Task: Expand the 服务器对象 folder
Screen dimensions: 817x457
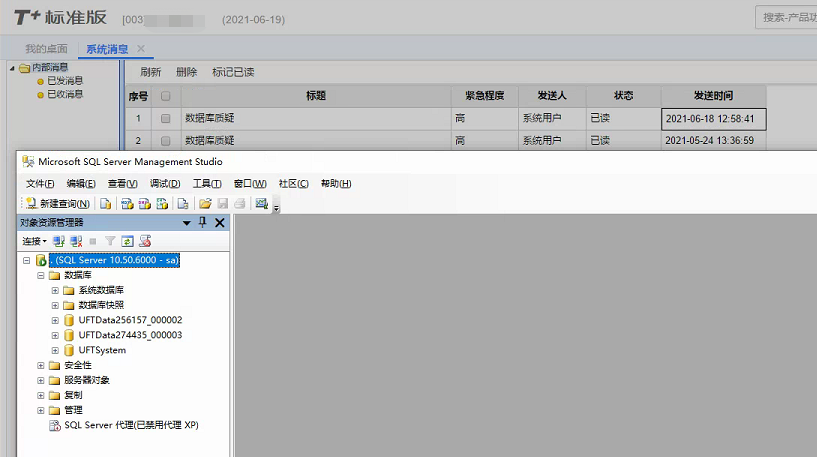Action: point(41,380)
